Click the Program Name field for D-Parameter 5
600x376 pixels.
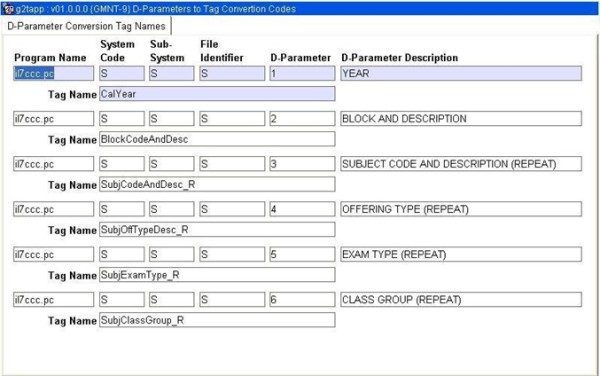54,254
